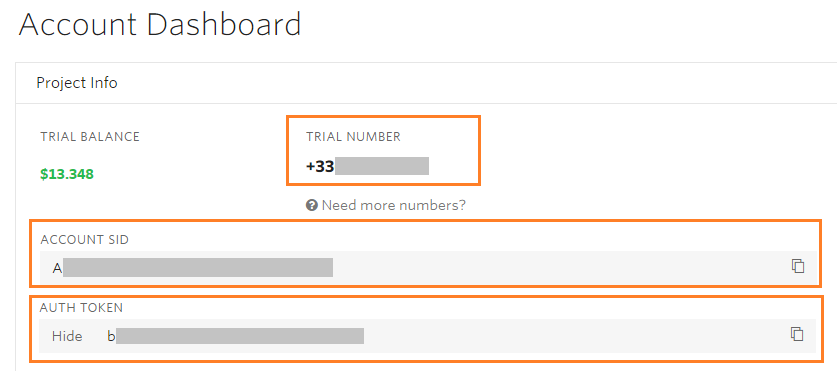This screenshot has height=371, width=837.
Task: Click the AUTH TOKEN label
Action: point(81,307)
